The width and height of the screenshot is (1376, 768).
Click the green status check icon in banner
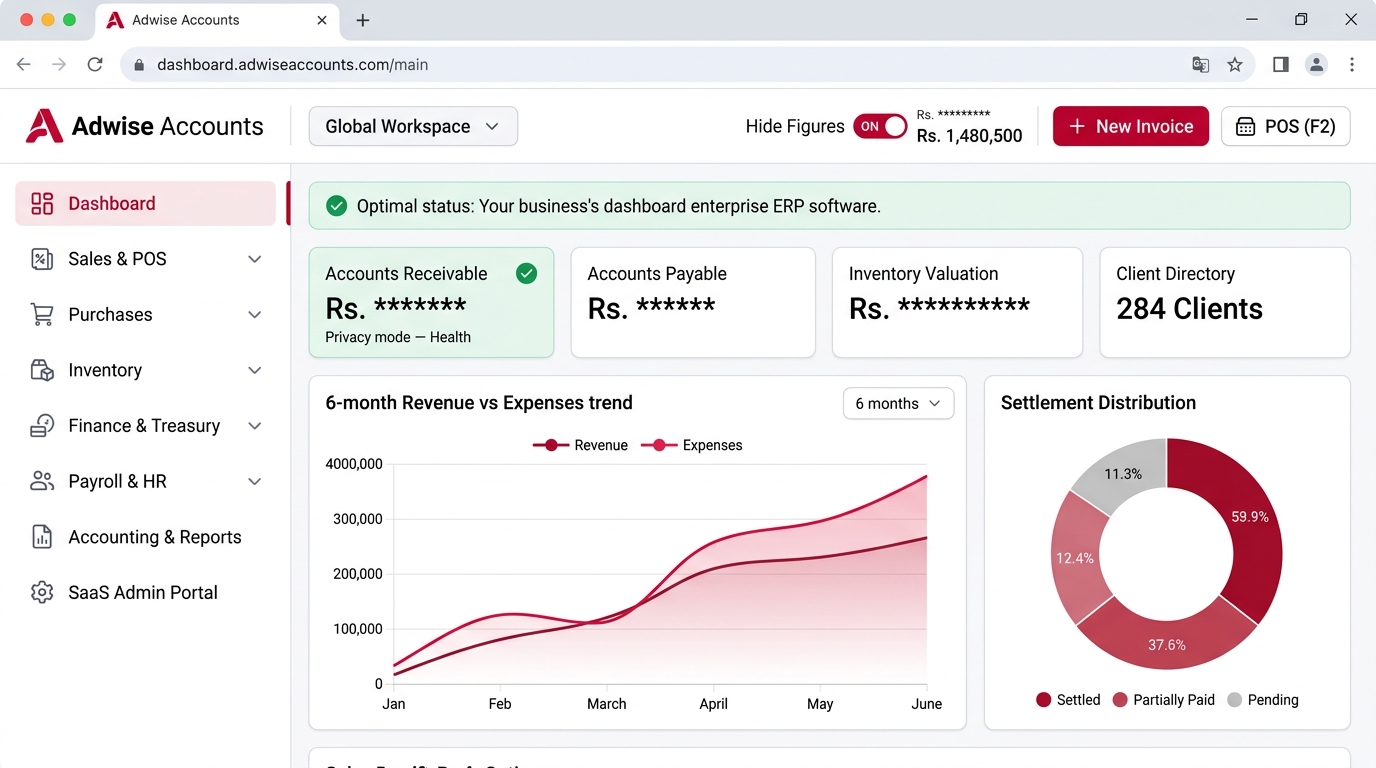click(x=337, y=206)
